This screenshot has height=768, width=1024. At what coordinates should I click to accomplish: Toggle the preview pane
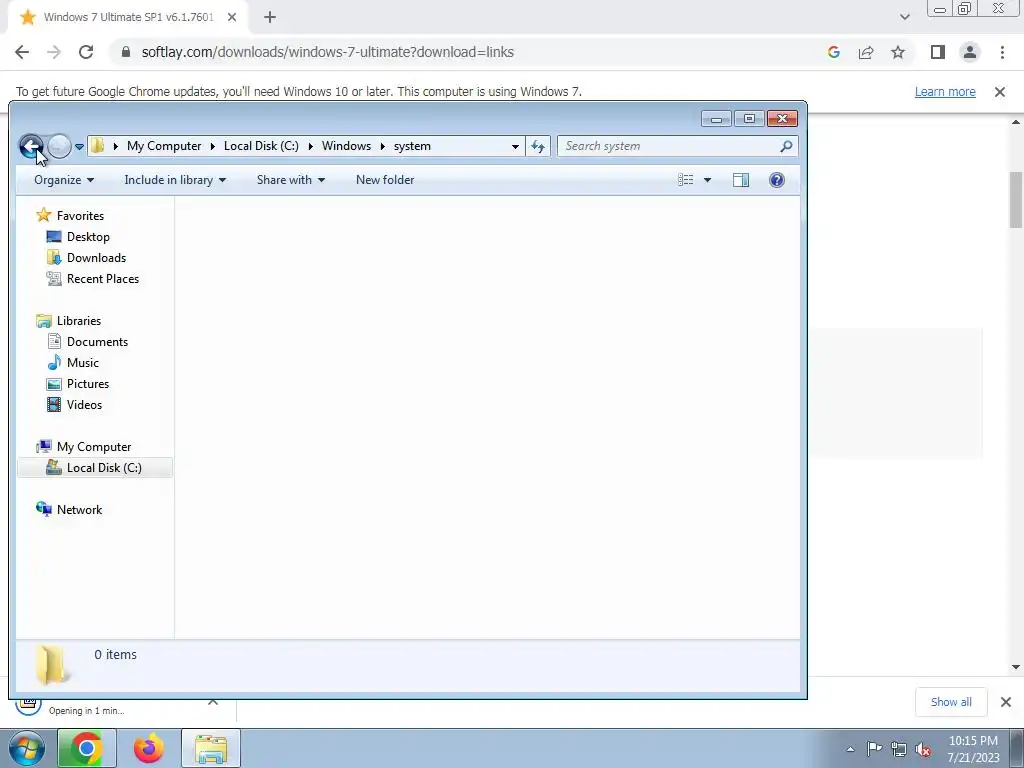pyautogui.click(x=741, y=180)
